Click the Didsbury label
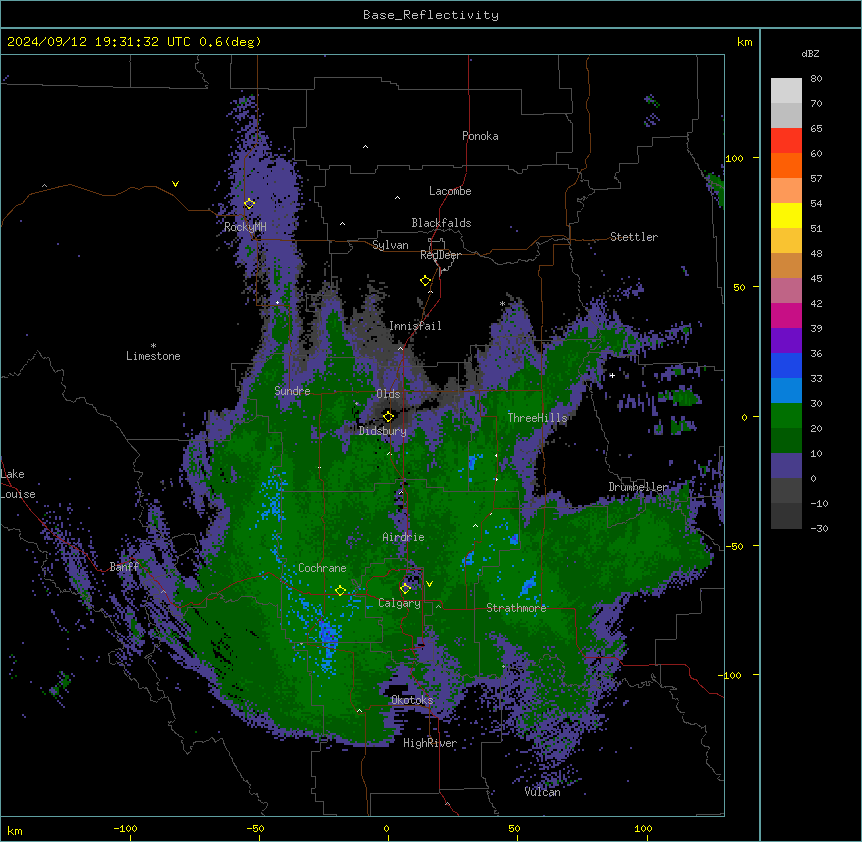Screen dimensions: 862x842 [383, 431]
